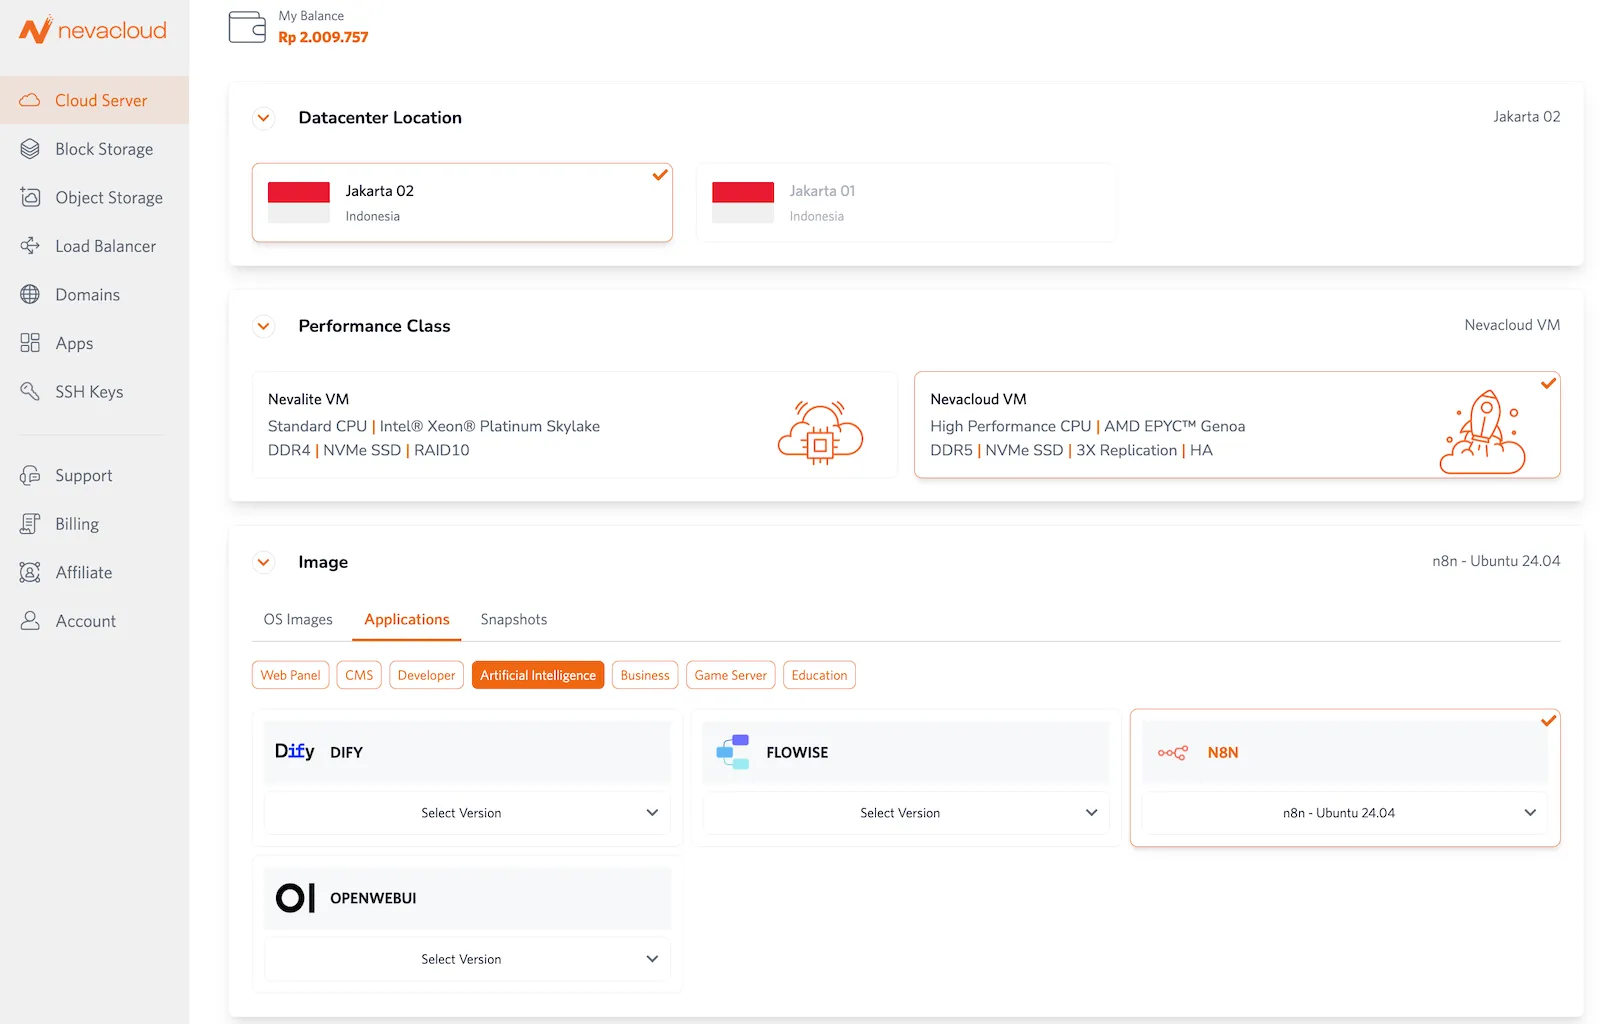Click the Block Storage sidebar icon
1600x1024 pixels.
tap(30, 149)
